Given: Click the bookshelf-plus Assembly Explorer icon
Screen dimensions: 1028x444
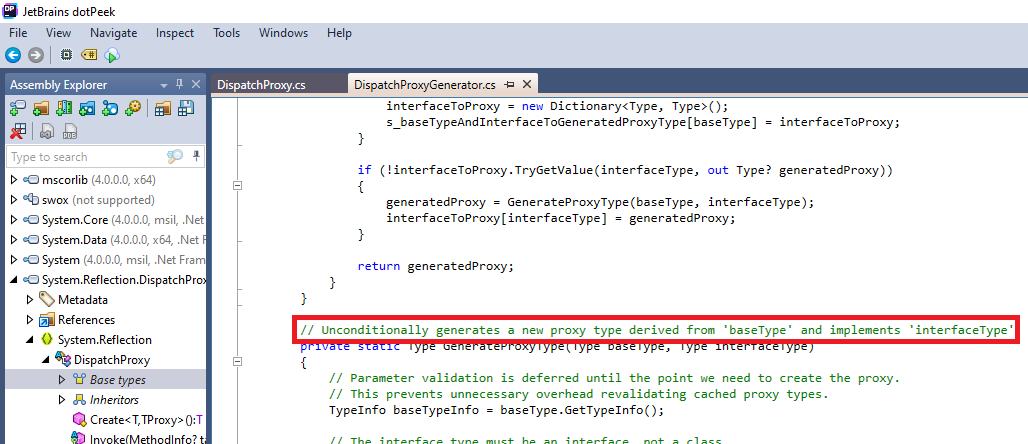Looking at the screenshot, I should pyautogui.click(x=64, y=109).
